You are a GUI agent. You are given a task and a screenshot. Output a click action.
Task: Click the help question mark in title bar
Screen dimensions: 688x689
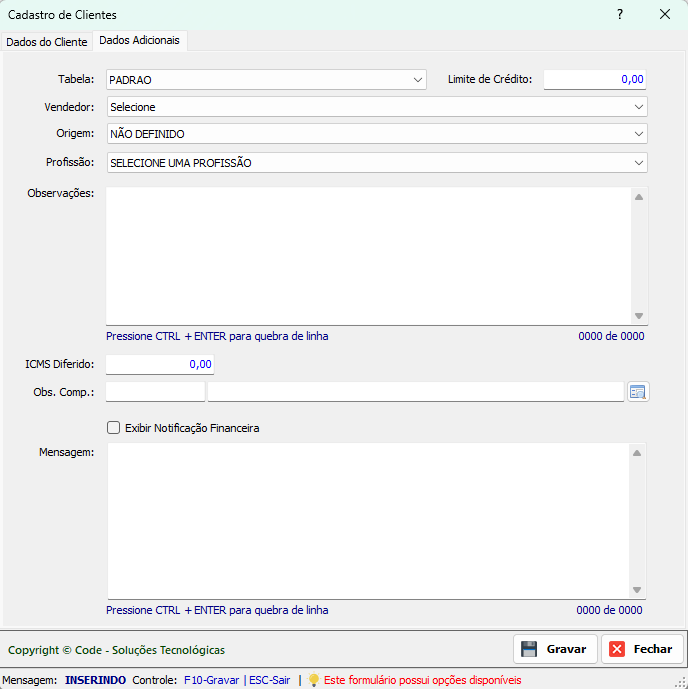(619, 14)
